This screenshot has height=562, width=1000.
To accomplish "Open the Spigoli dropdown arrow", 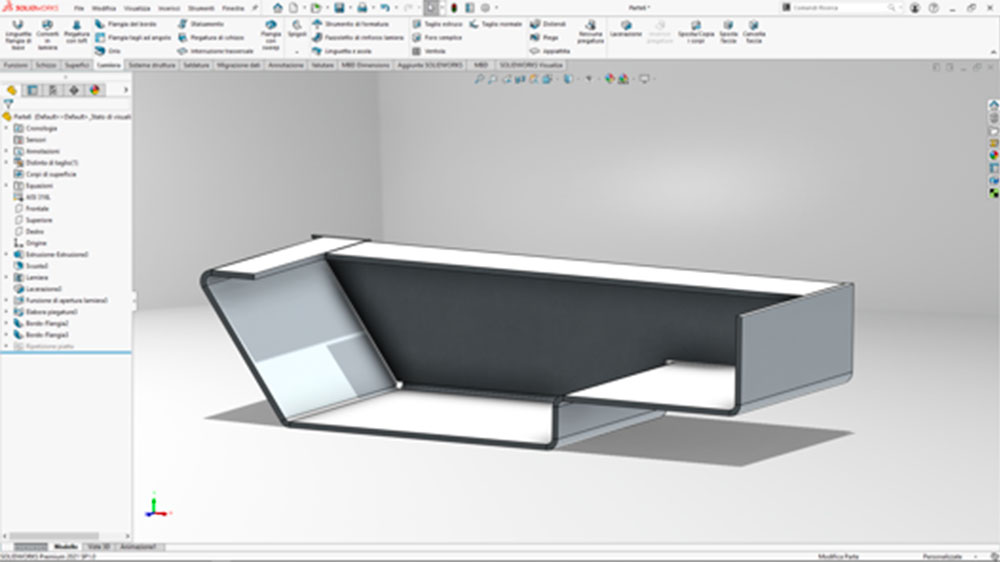I will click(x=297, y=51).
